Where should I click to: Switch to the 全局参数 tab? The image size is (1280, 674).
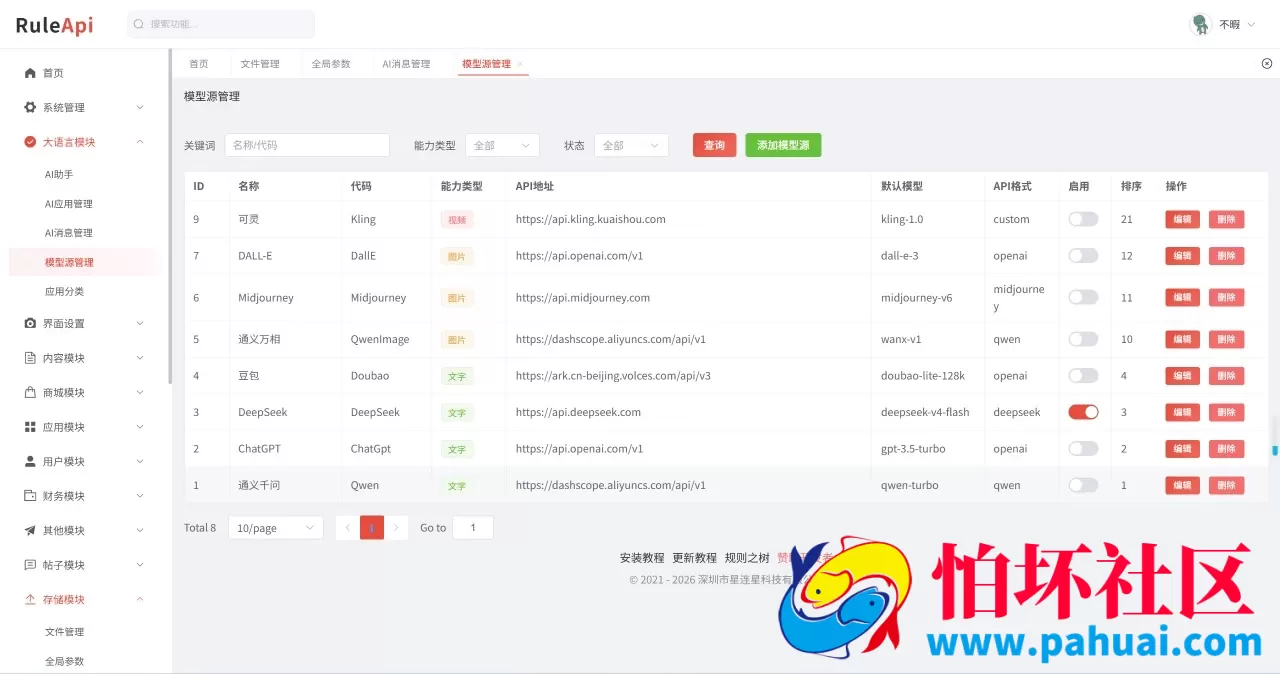point(331,64)
